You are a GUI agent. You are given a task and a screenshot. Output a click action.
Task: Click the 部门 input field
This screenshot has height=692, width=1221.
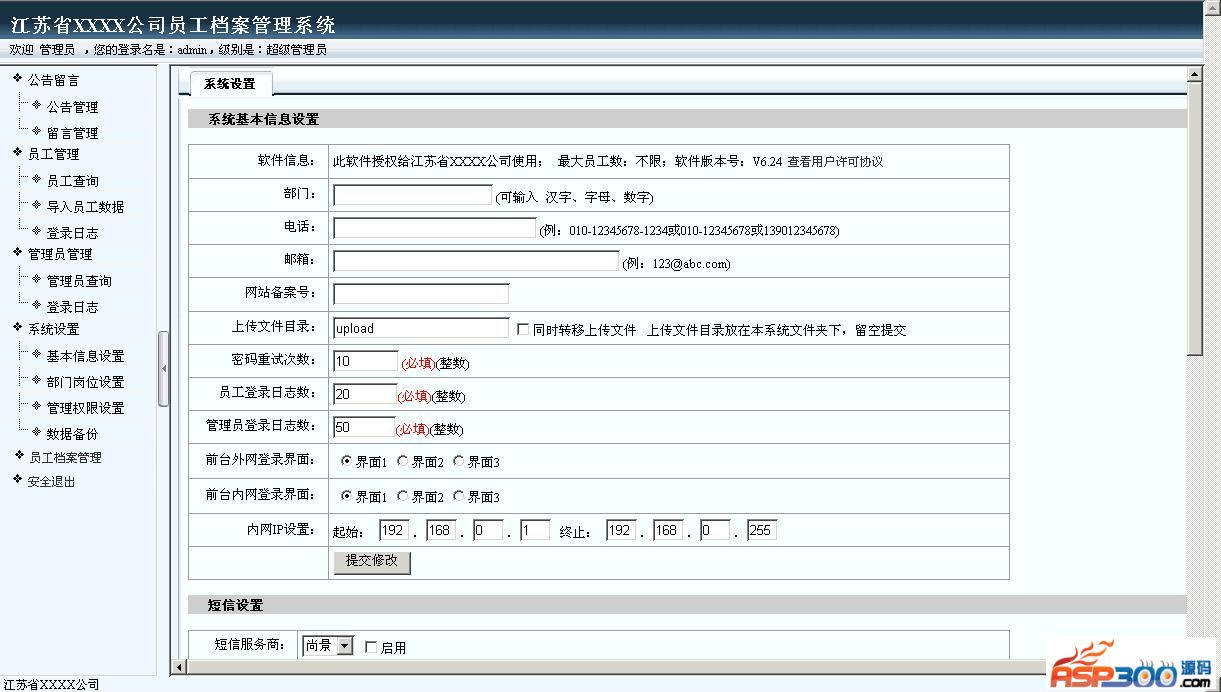[x=413, y=195]
